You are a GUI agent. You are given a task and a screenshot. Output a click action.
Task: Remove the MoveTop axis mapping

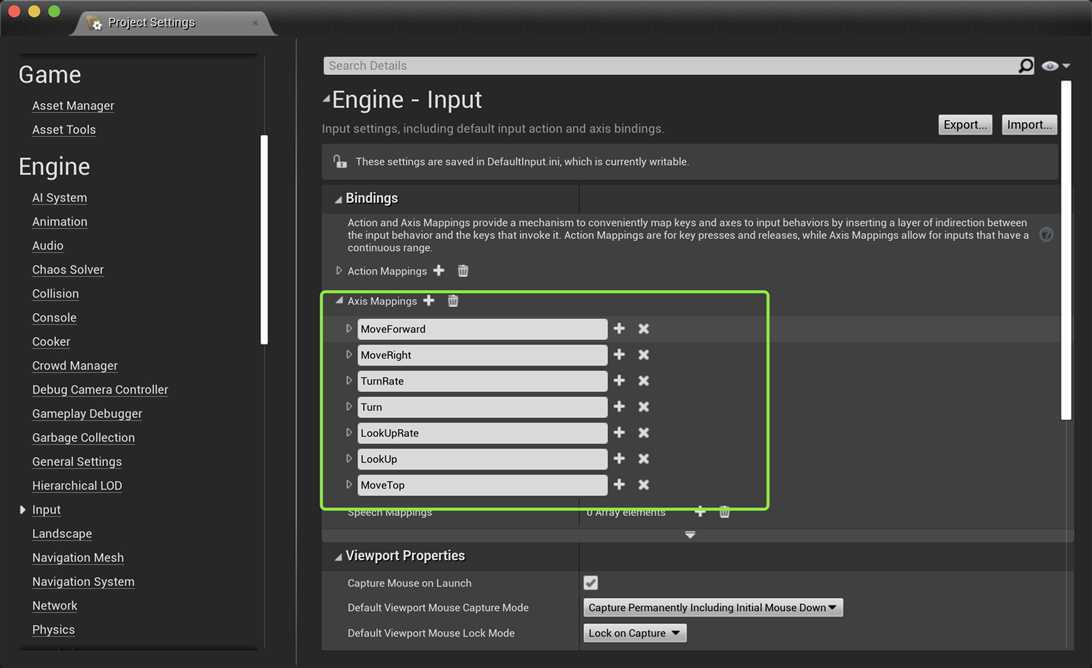coord(644,484)
